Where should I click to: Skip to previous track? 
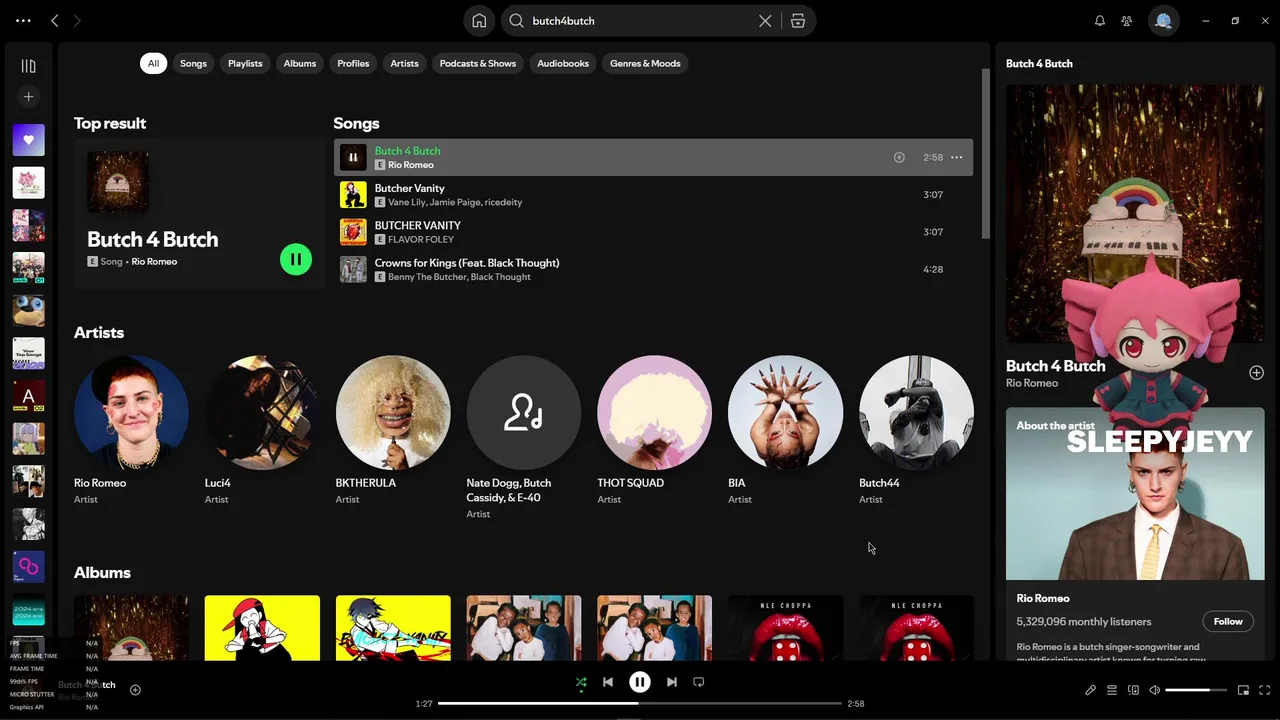[608, 683]
